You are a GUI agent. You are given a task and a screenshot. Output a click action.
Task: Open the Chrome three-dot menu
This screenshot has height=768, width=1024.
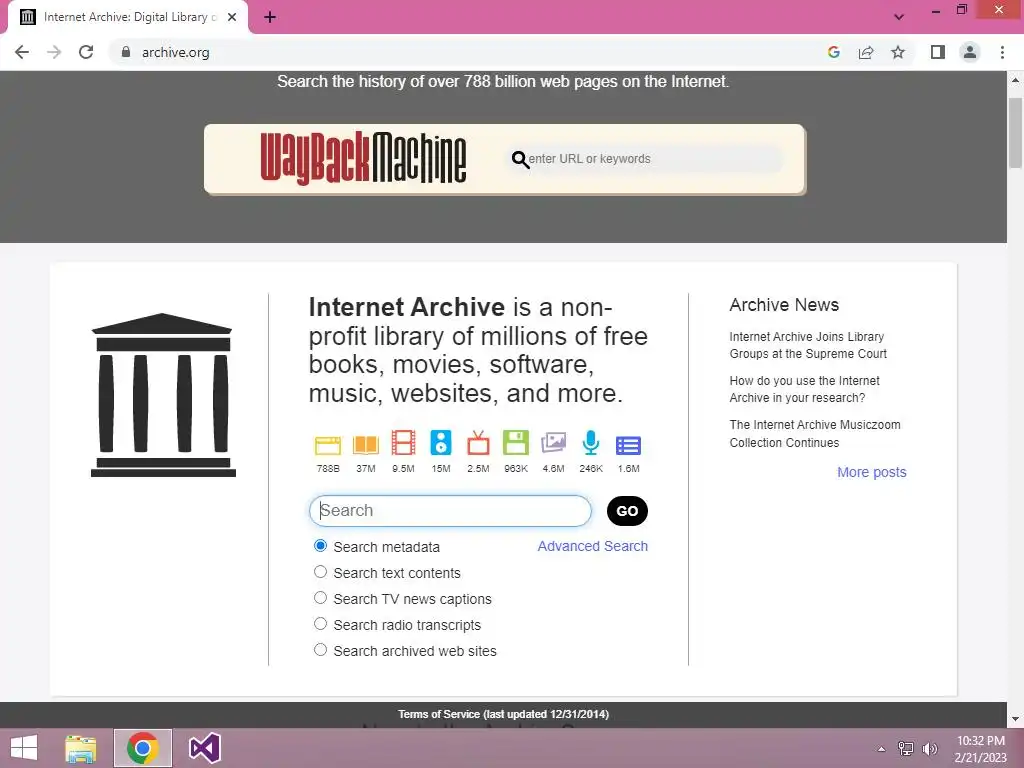[1002, 52]
